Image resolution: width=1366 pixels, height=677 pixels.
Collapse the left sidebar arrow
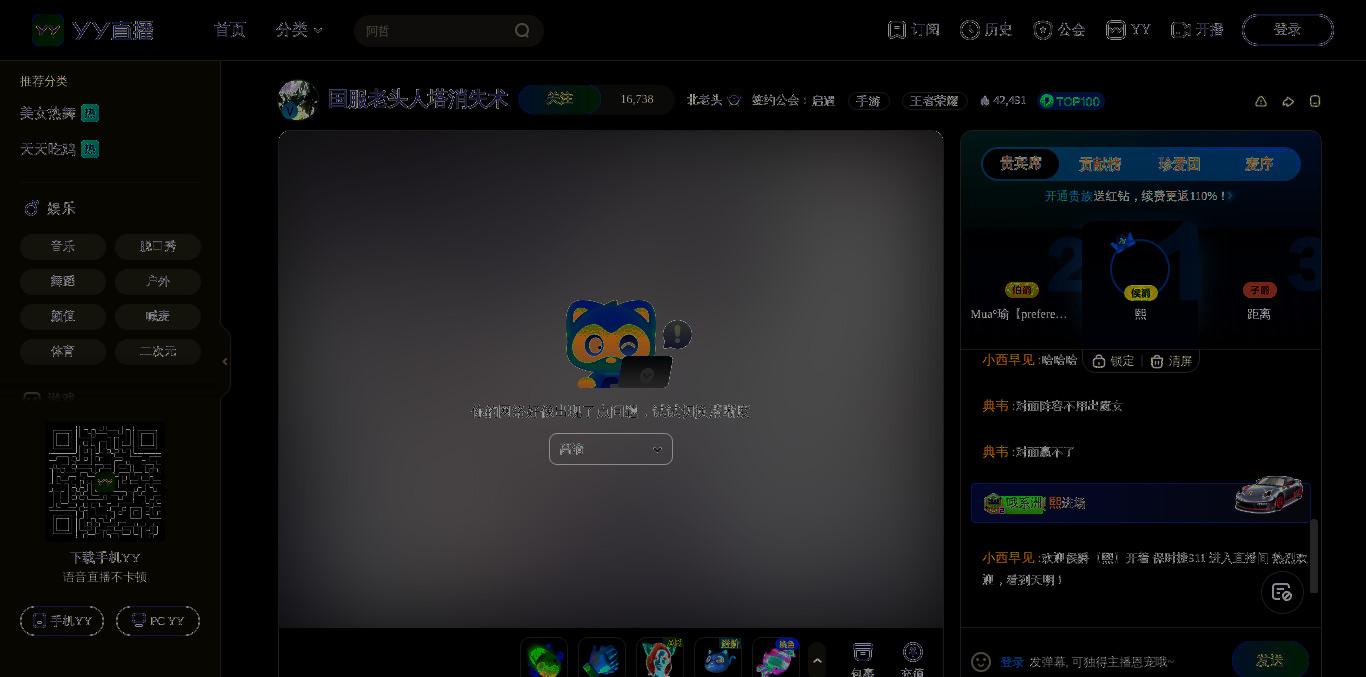click(x=225, y=362)
